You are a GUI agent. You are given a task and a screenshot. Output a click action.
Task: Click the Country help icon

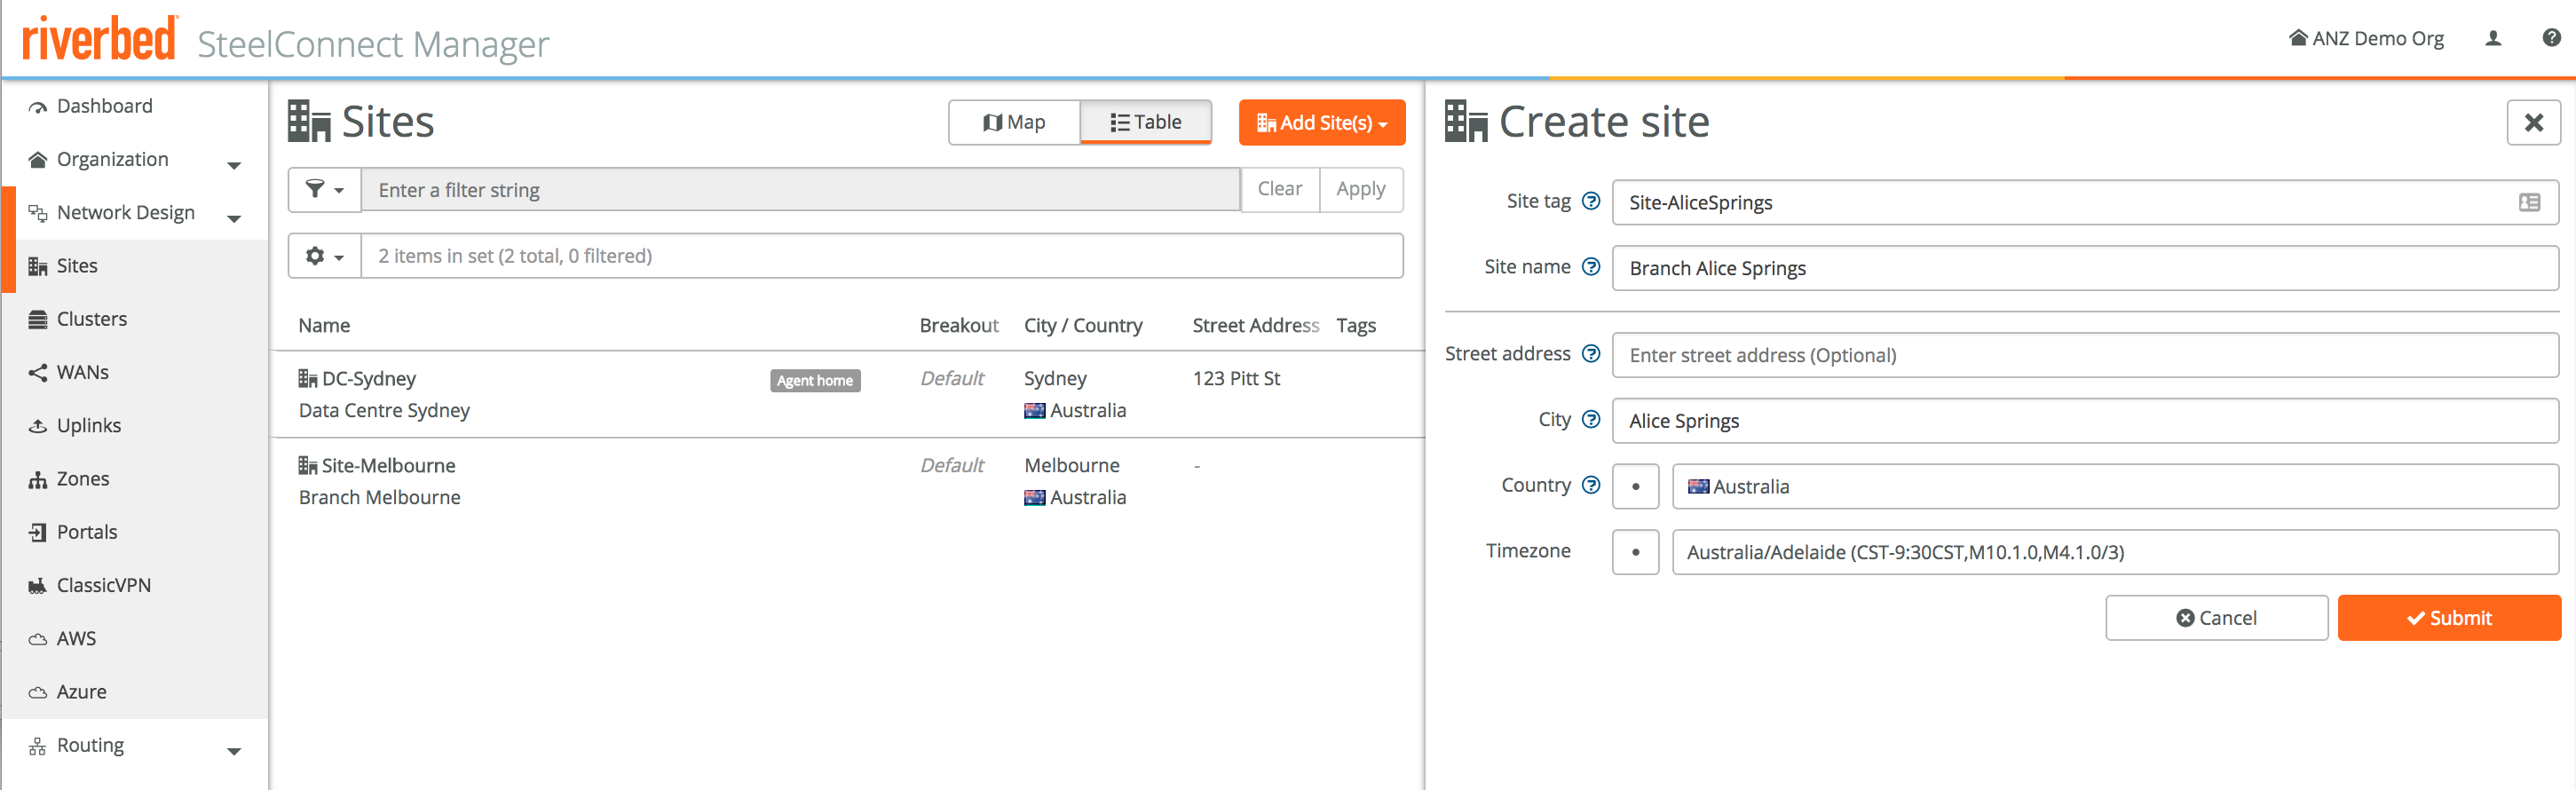point(1591,485)
